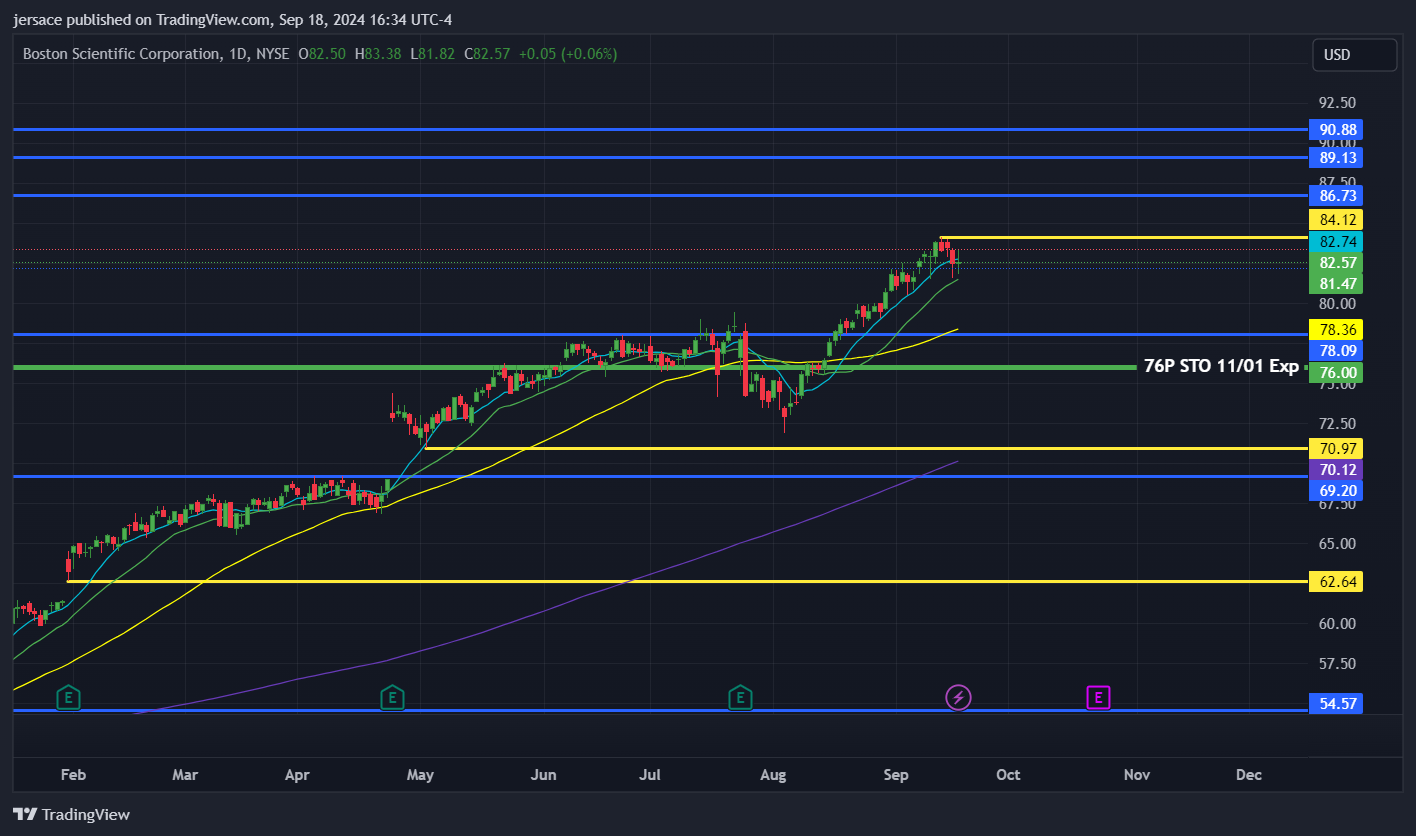Click the green 81.47 price label
Screen dimensions: 1416x836
tap(1337, 284)
